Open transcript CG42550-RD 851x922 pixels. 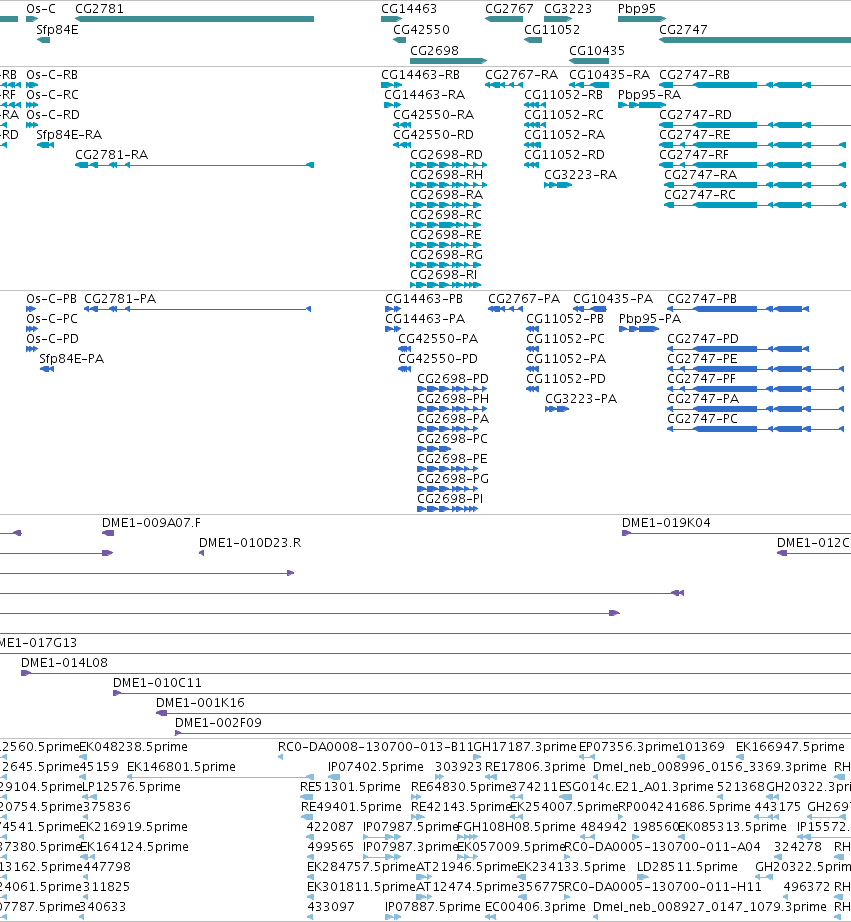click(x=433, y=135)
